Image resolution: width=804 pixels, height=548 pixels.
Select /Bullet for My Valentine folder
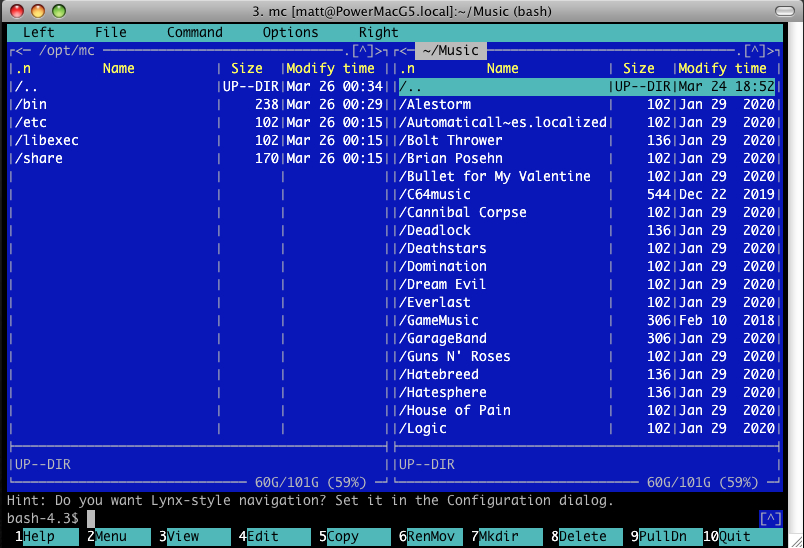click(x=587, y=176)
